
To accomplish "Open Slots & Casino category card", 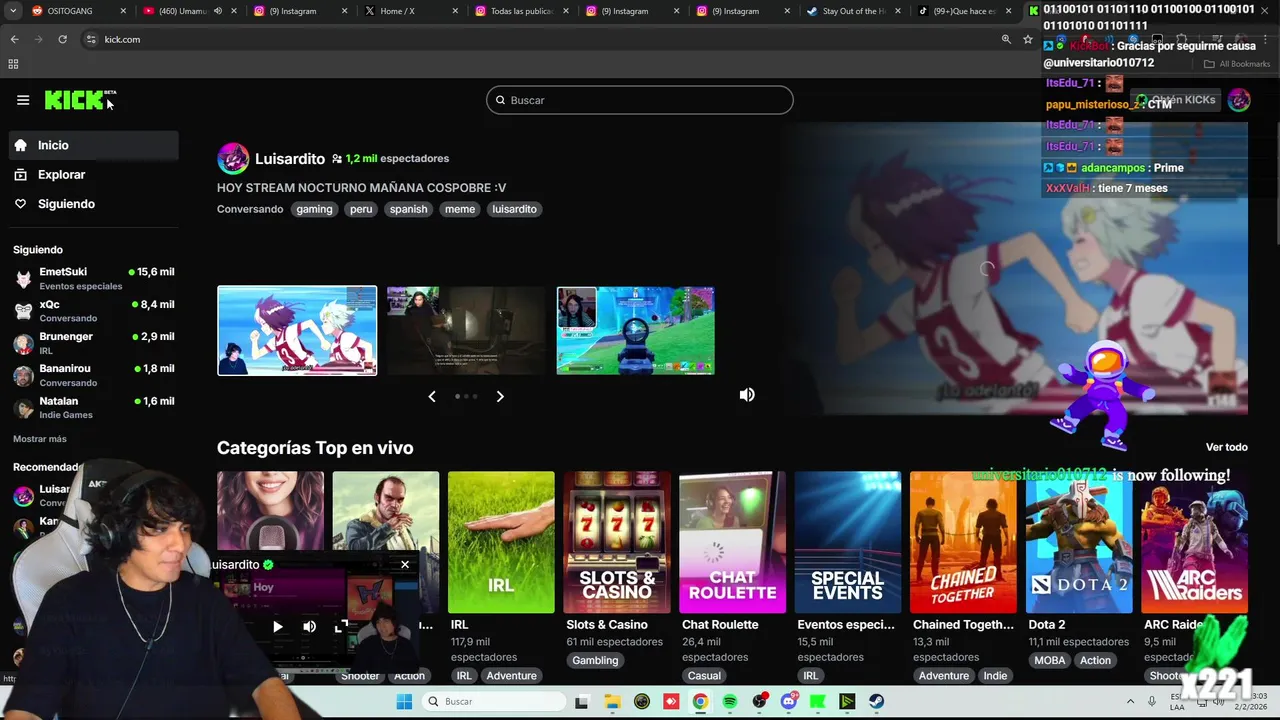I will pos(617,542).
